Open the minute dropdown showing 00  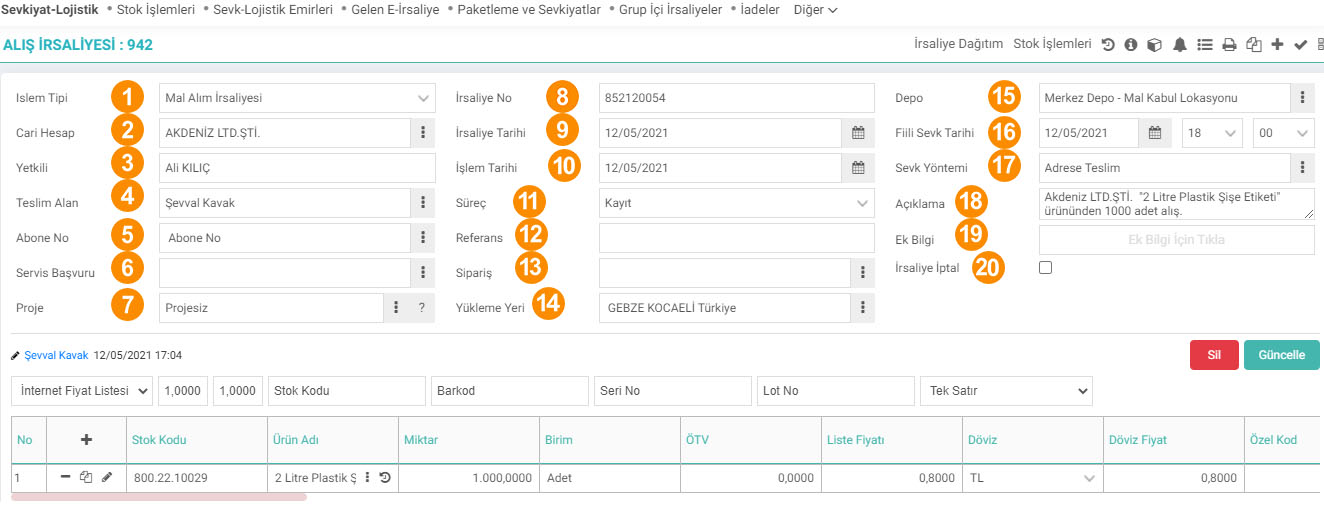(x=1286, y=132)
